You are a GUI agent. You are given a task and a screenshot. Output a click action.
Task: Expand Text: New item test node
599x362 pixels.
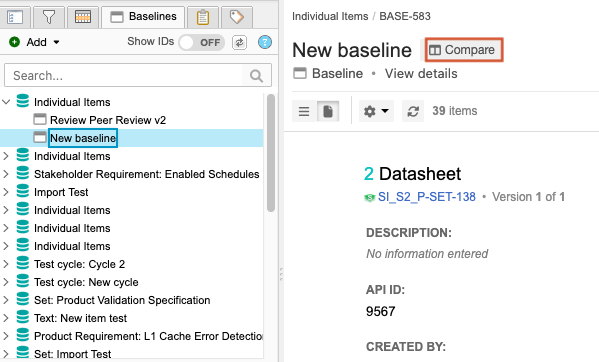pos(6,318)
